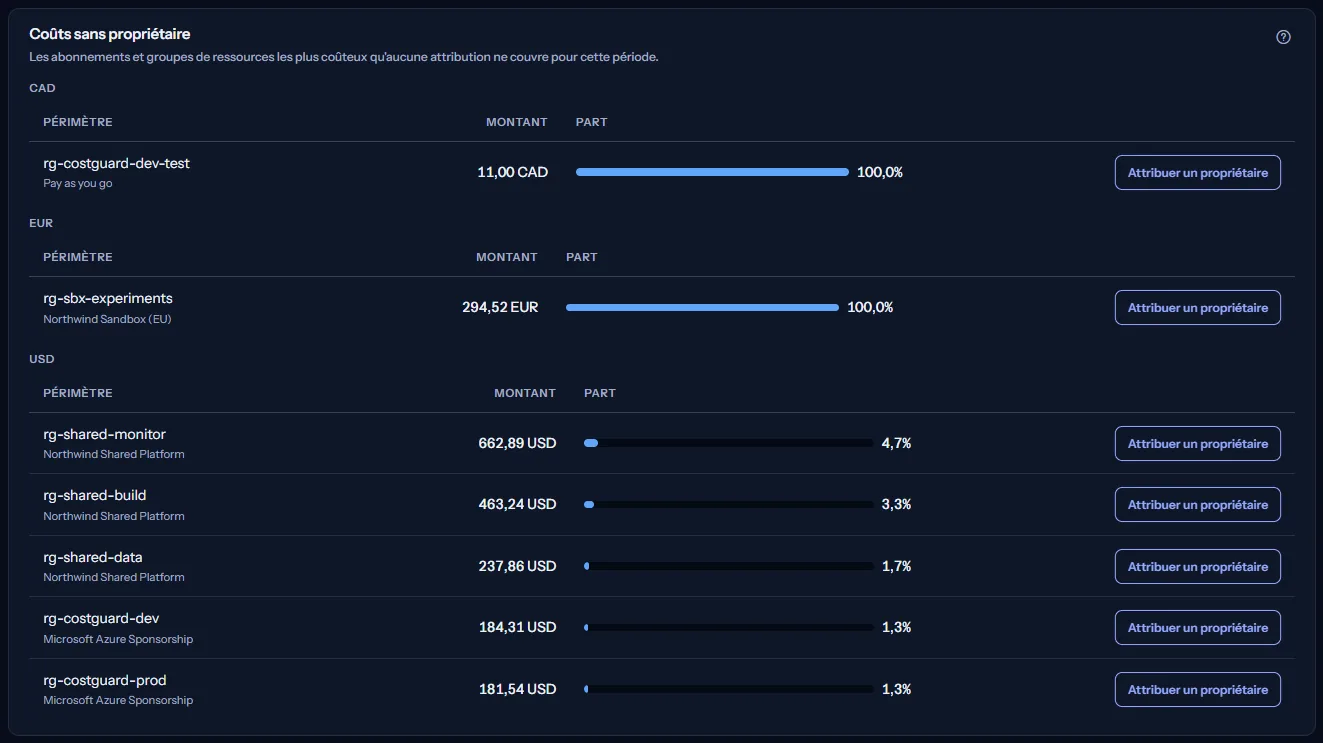1323x743 pixels.
Task: Click the 662,89 USD amount
Action: 517,443
